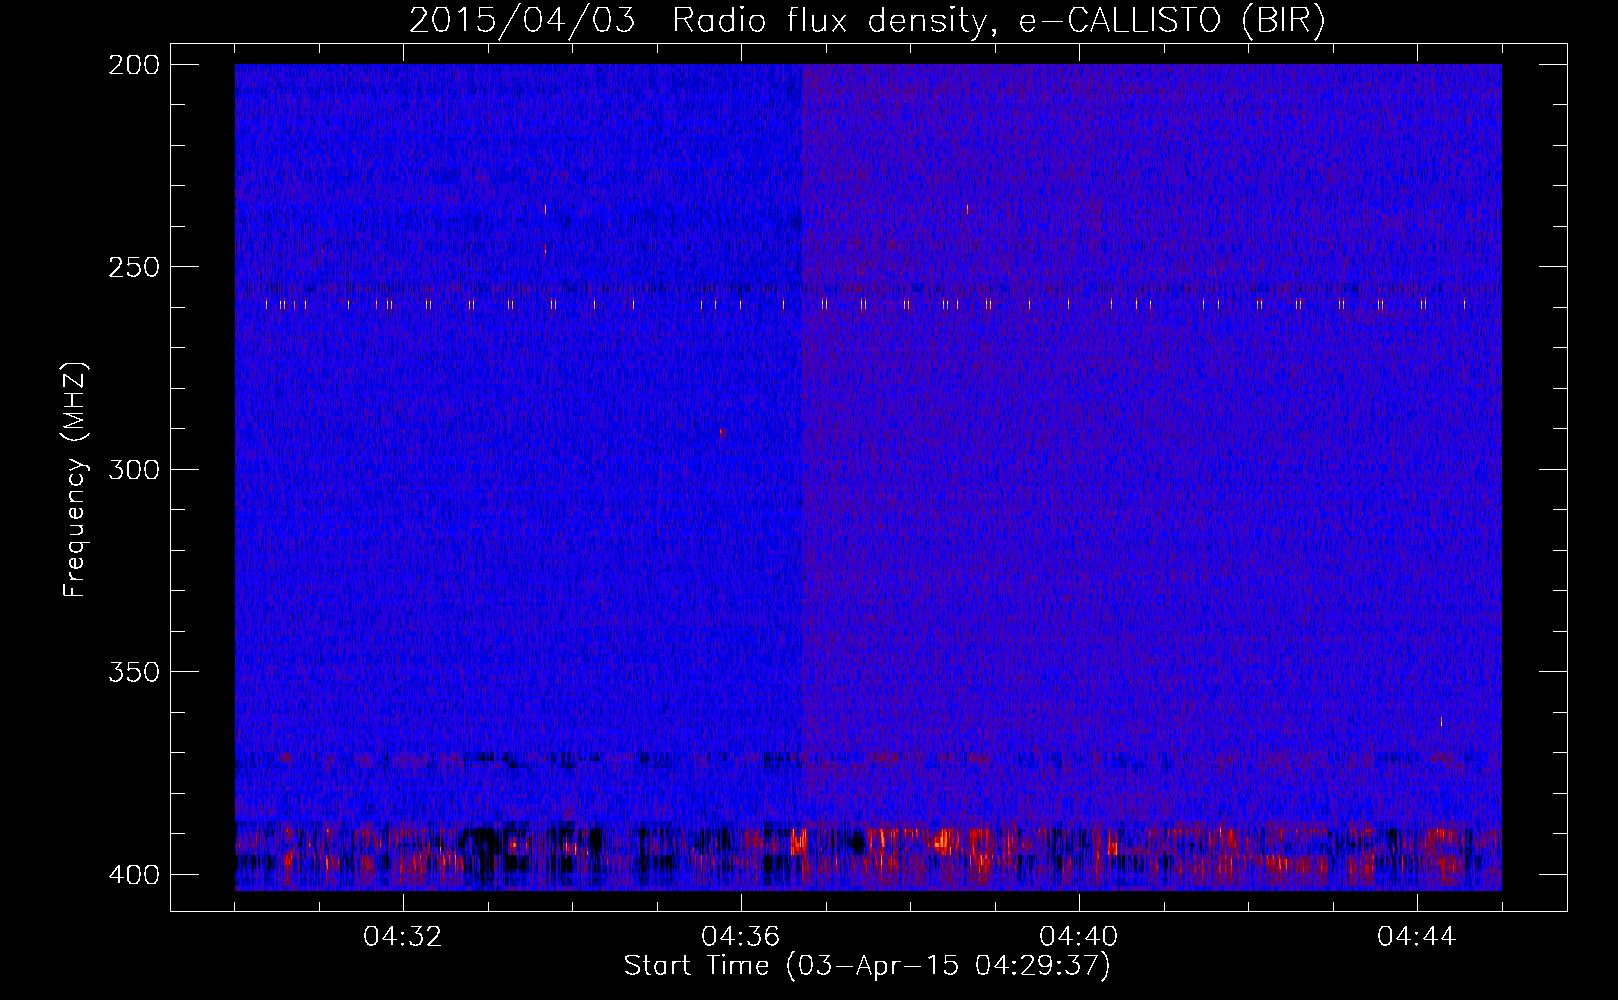Image resolution: width=1618 pixels, height=1000 pixels.
Task: Click the 04:44 time tick label
Action: pyautogui.click(x=1417, y=937)
